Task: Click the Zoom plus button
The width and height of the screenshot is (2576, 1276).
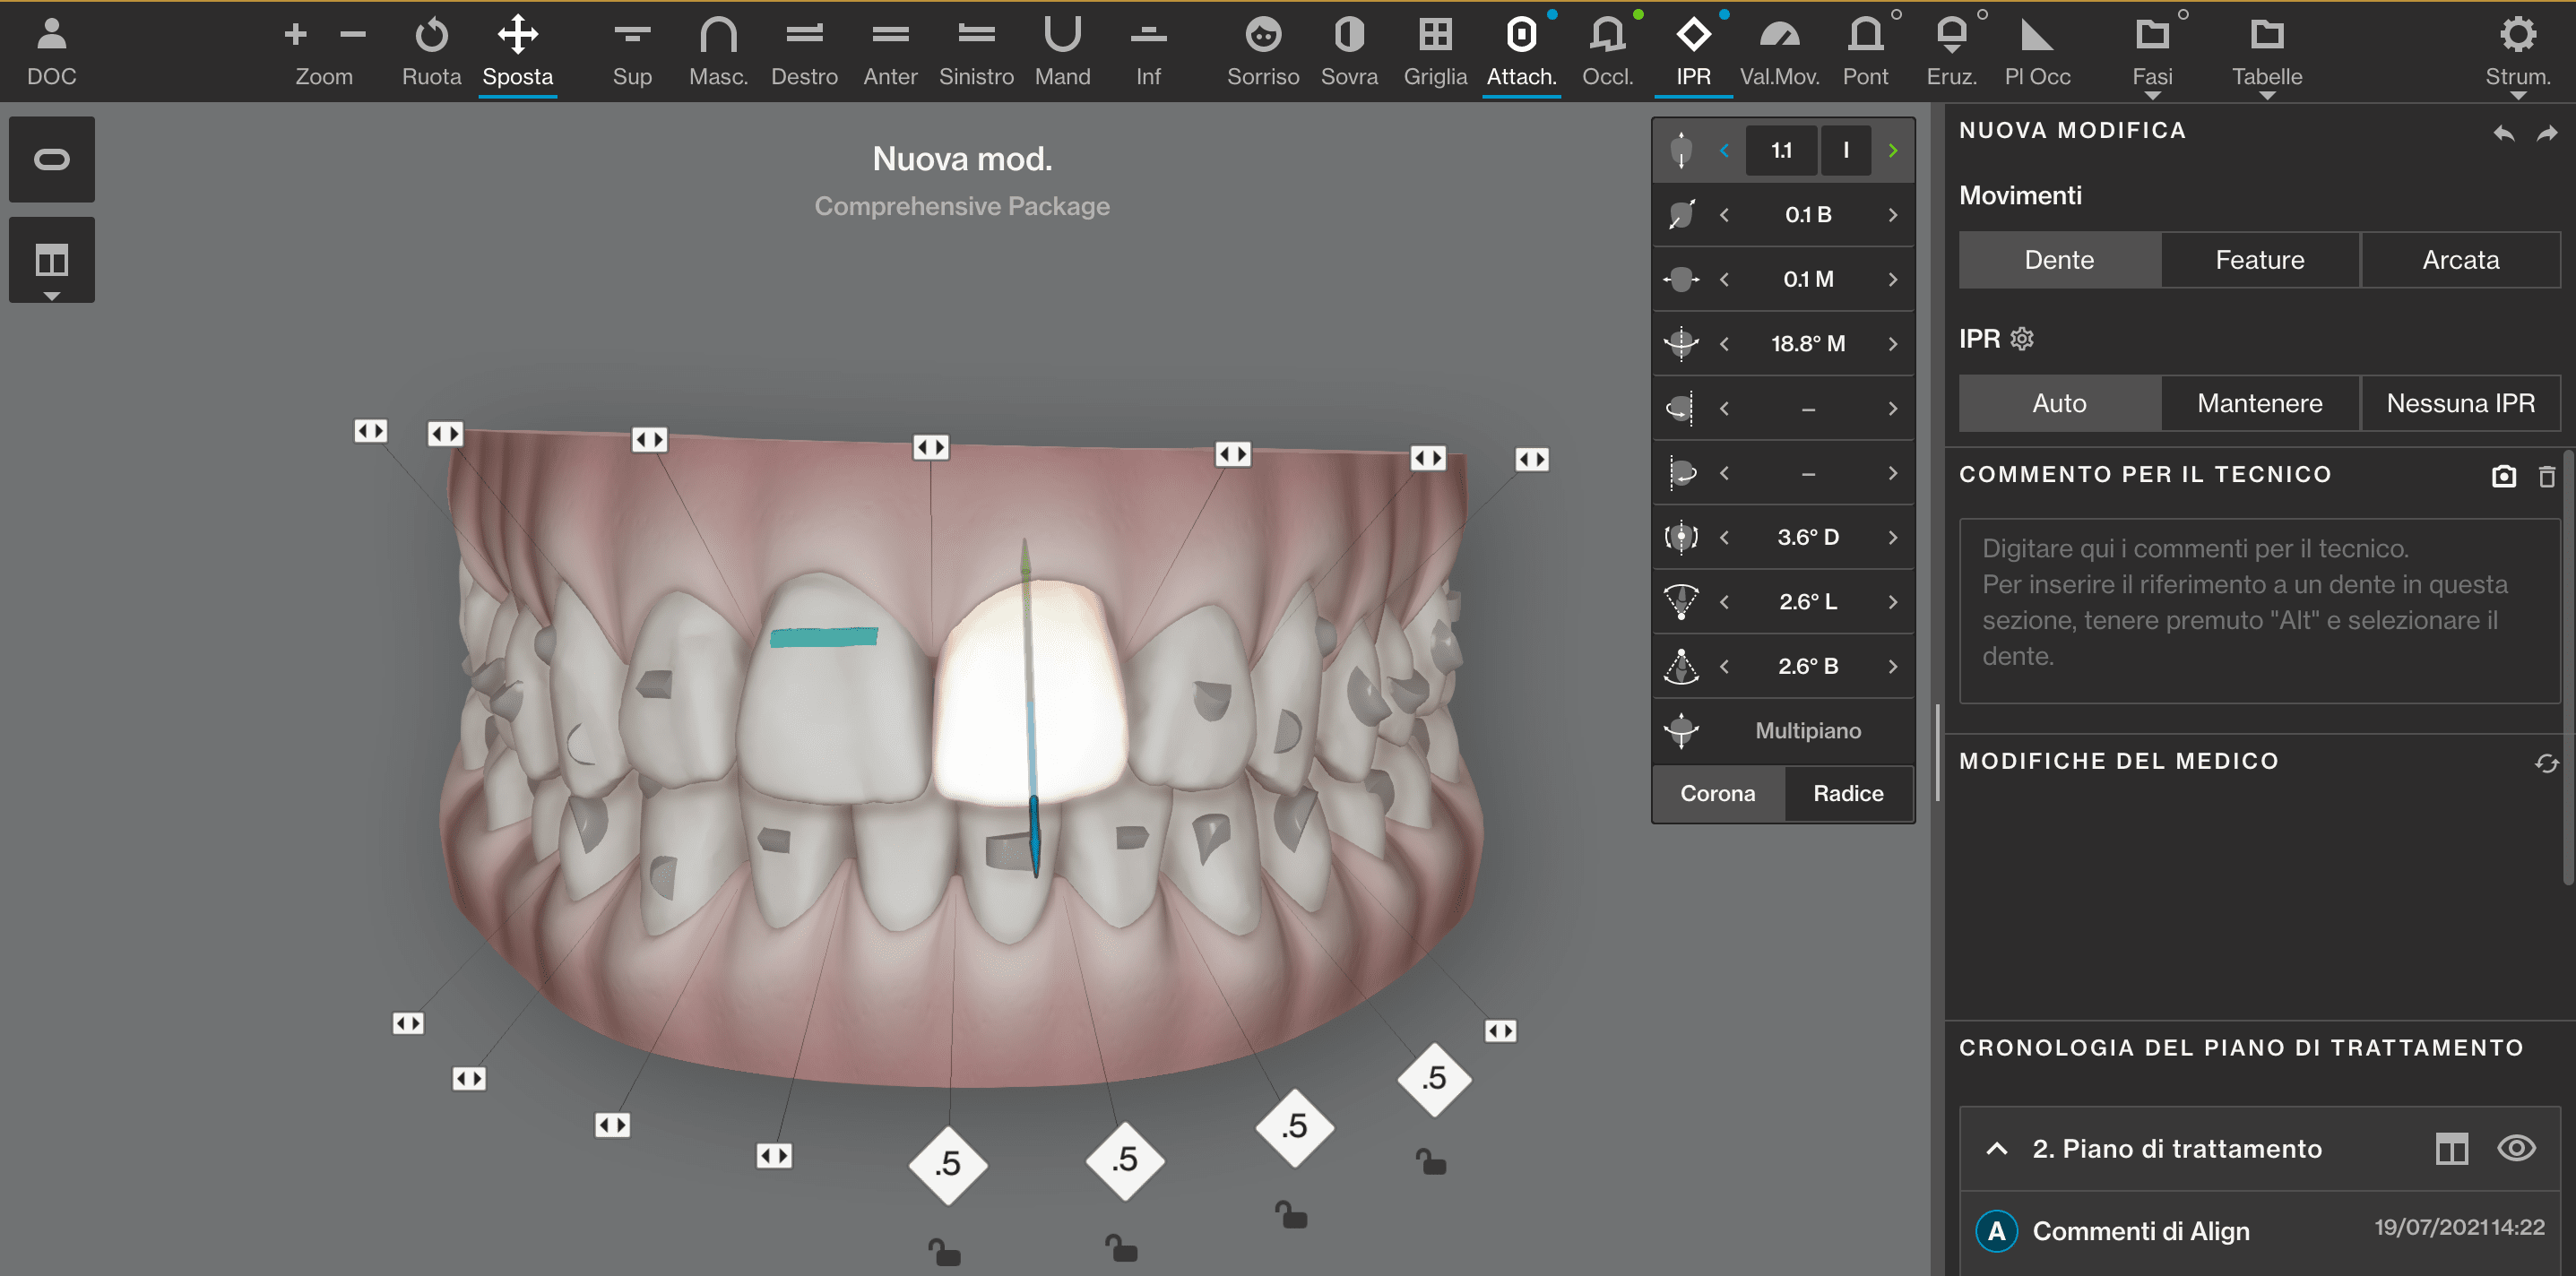Action: 294,35
